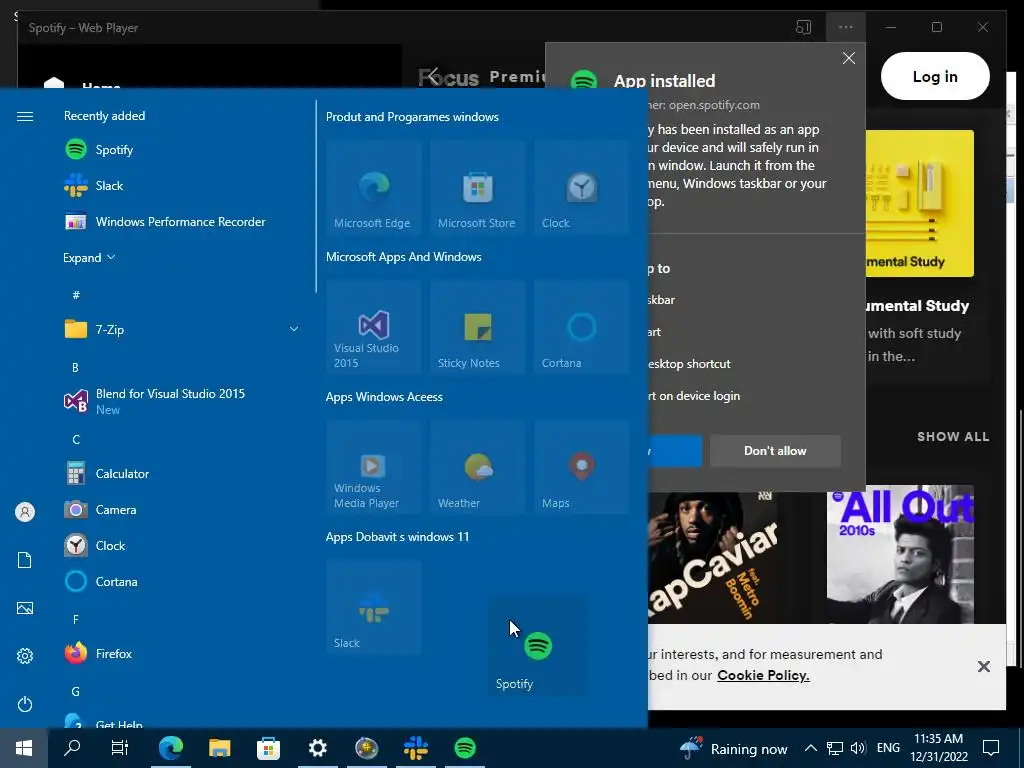Open Pictures from Start sidebar

pos(25,608)
